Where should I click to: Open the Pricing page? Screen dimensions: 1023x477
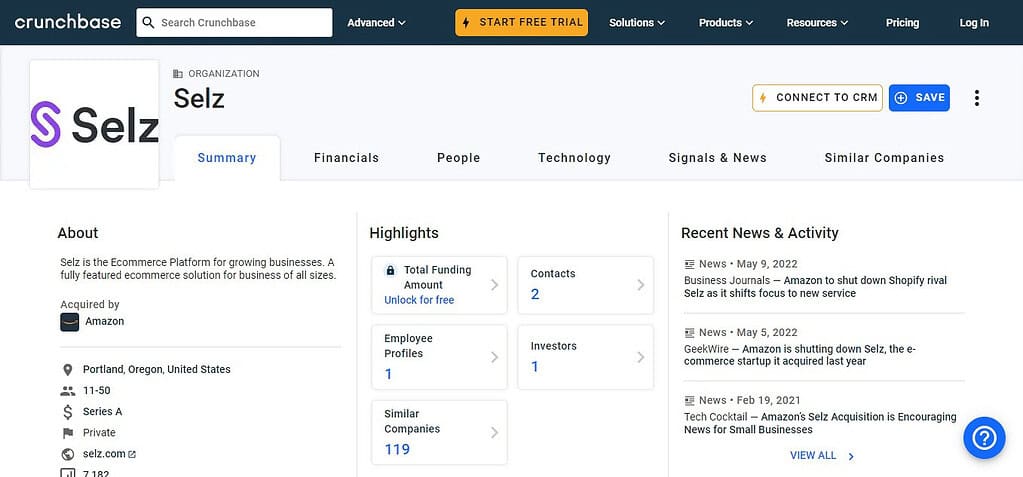(902, 23)
